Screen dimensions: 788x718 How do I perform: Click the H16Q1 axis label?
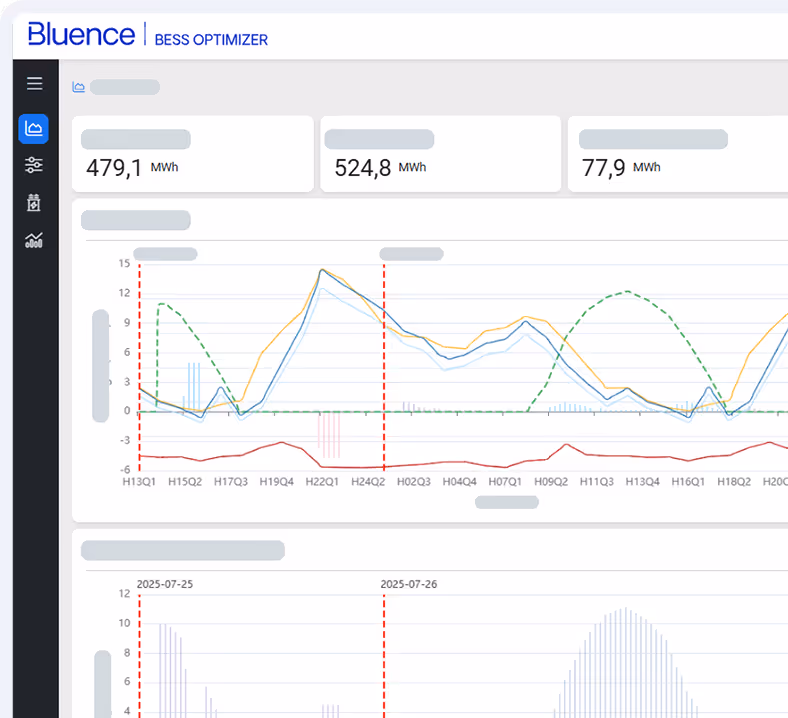688,482
